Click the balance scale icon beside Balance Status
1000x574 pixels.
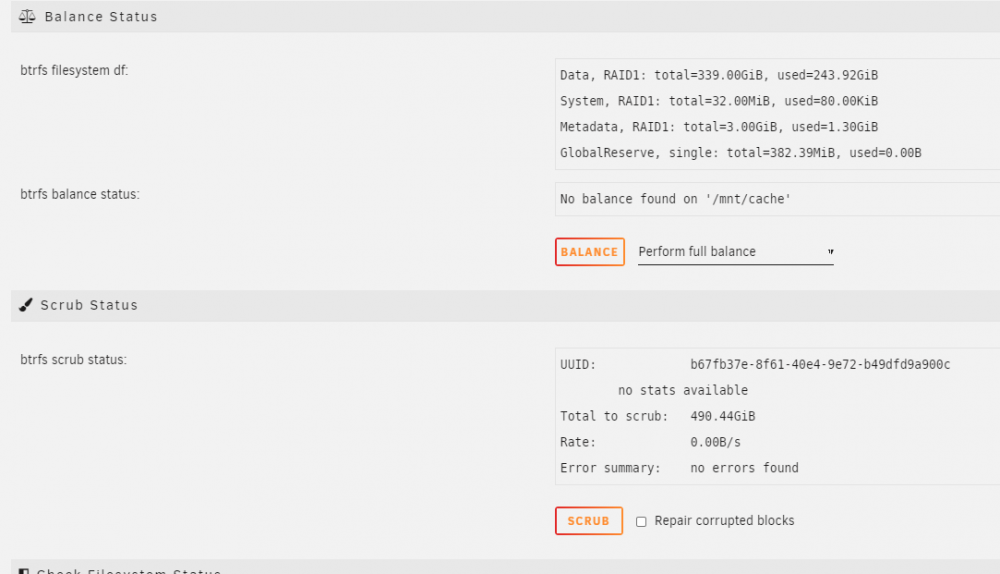pos(27,17)
